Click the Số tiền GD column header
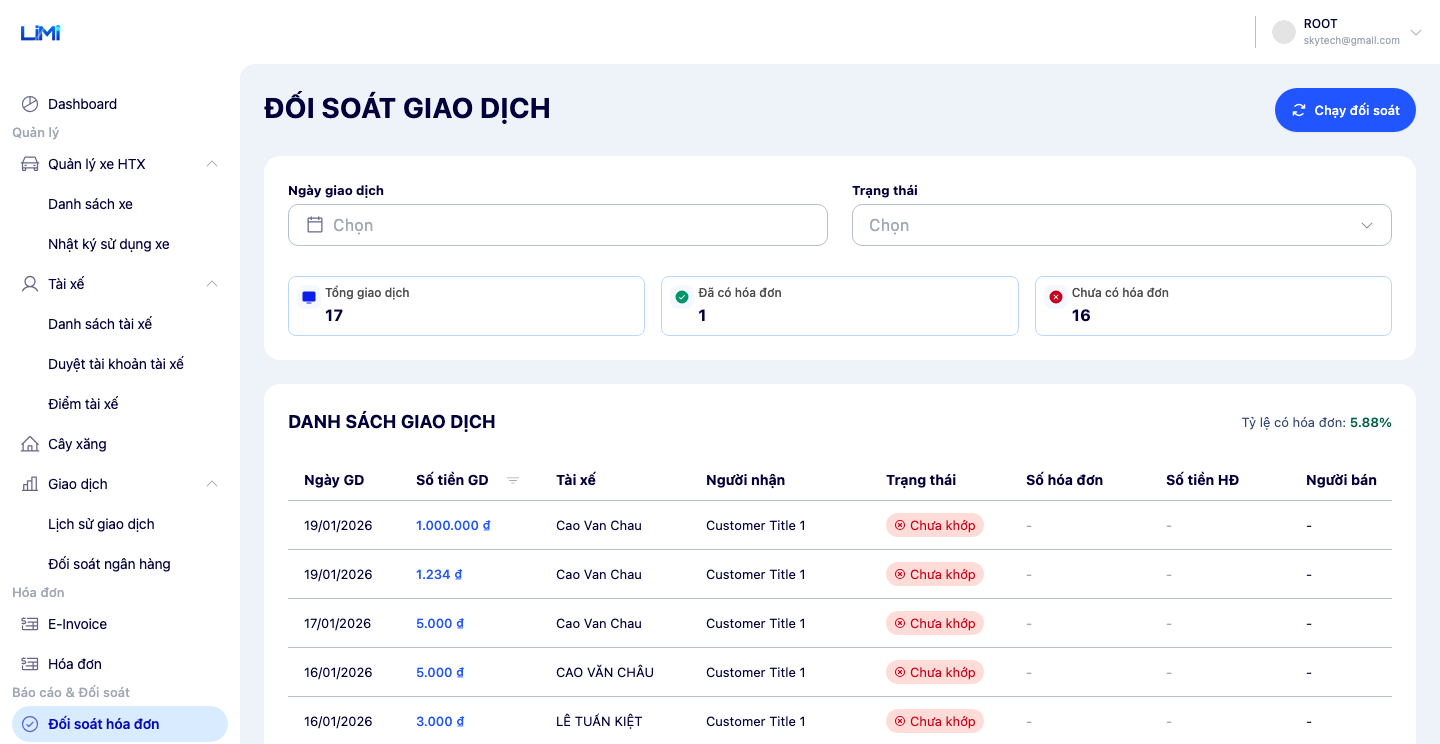The height and width of the screenshot is (744, 1440). (452, 480)
